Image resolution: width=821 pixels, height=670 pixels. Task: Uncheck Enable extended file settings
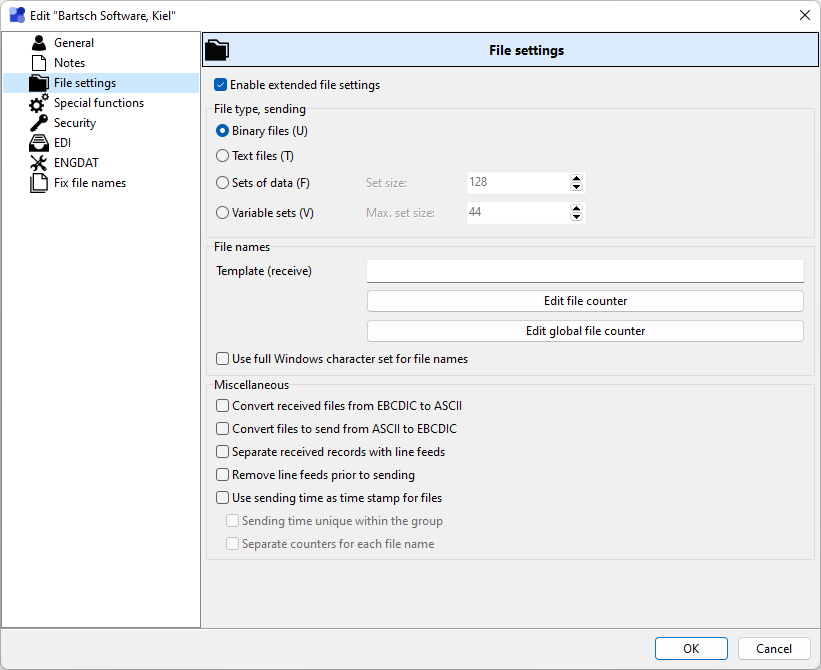[221, 85]
